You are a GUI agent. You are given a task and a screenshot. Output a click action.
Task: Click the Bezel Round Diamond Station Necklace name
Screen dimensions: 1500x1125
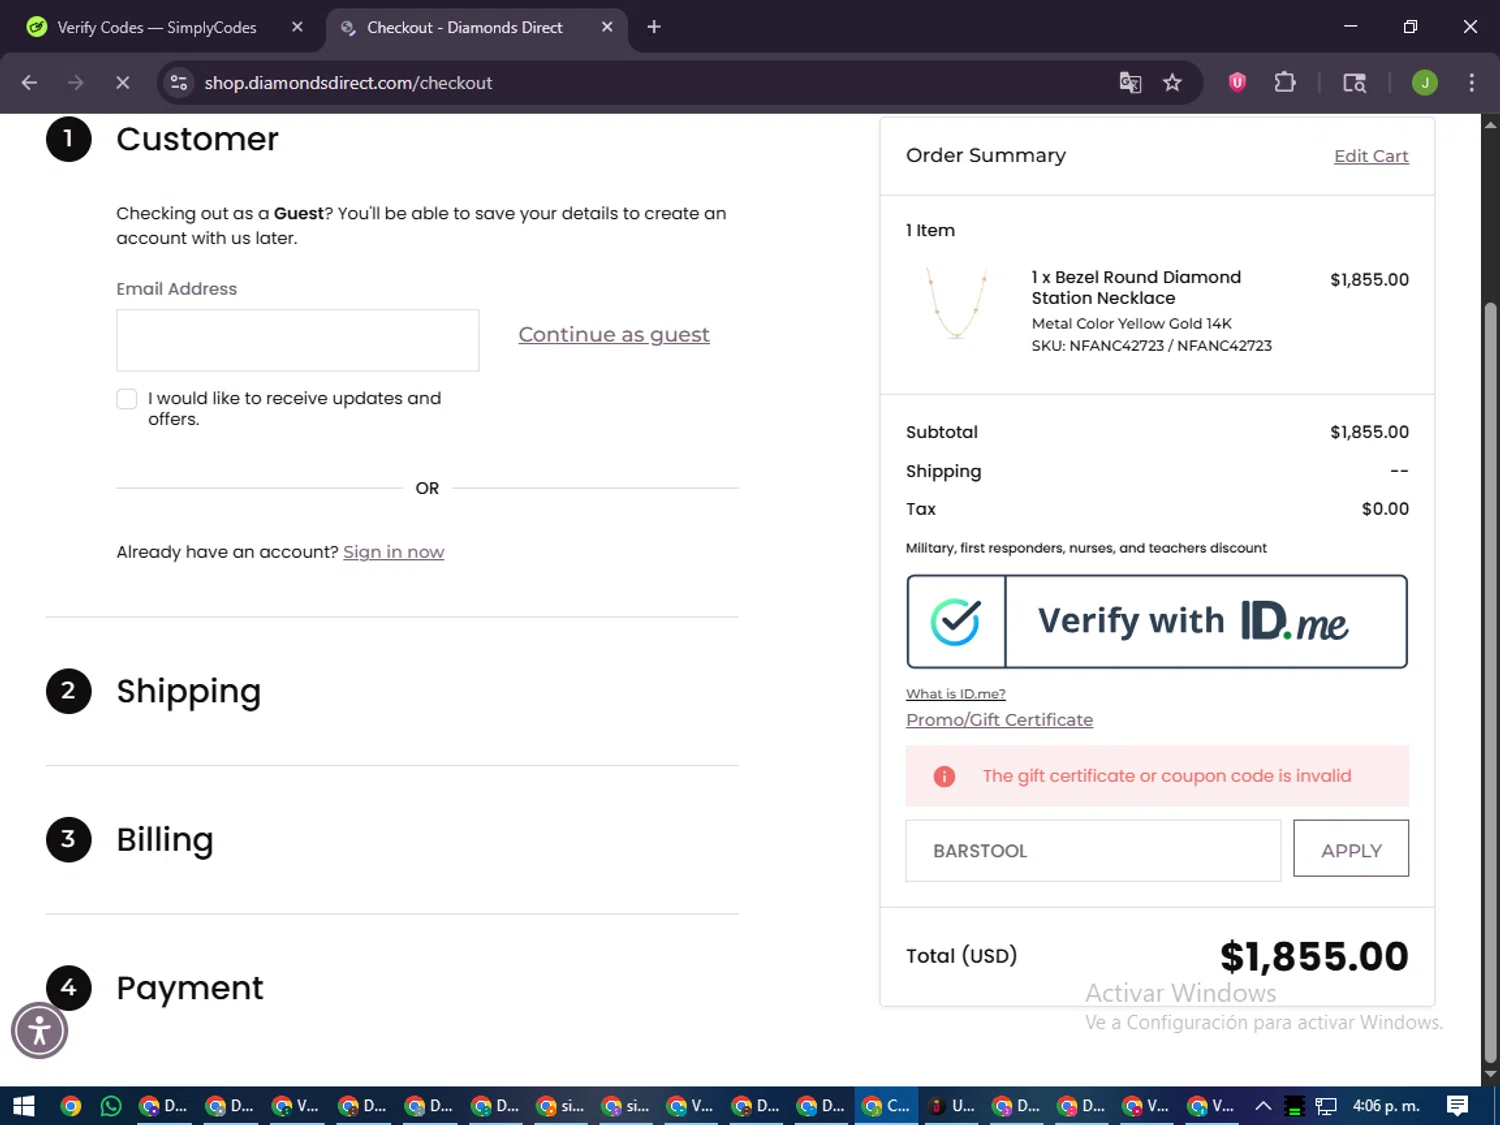coord(1136,288)
